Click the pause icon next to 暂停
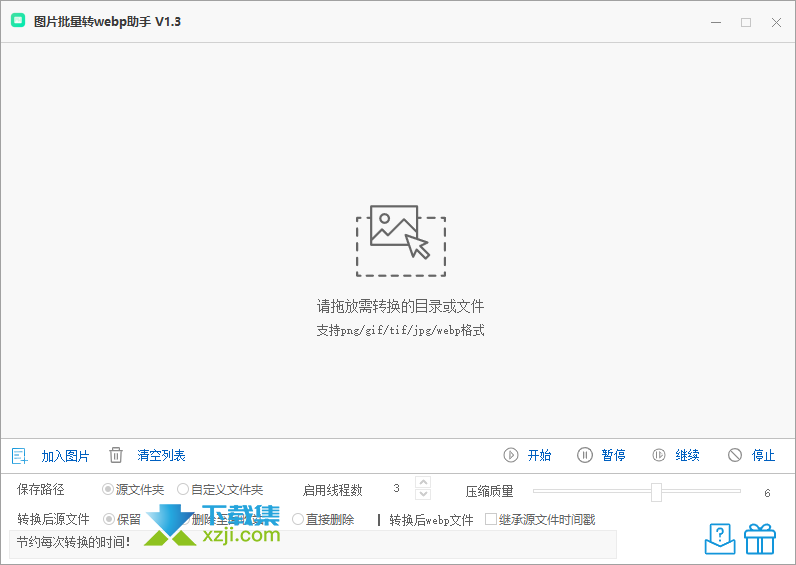Viewport: 796px width, 565px height. (x=584, y=455)
